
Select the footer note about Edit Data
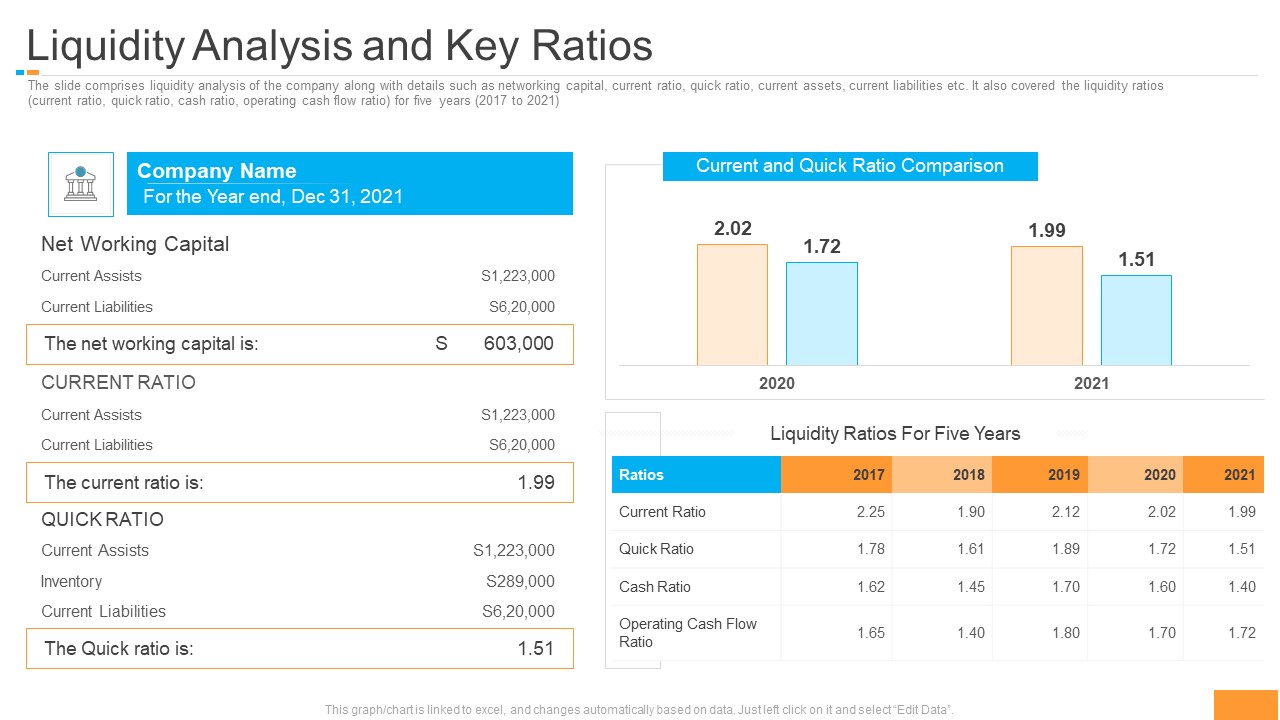[x=639, y=709]
